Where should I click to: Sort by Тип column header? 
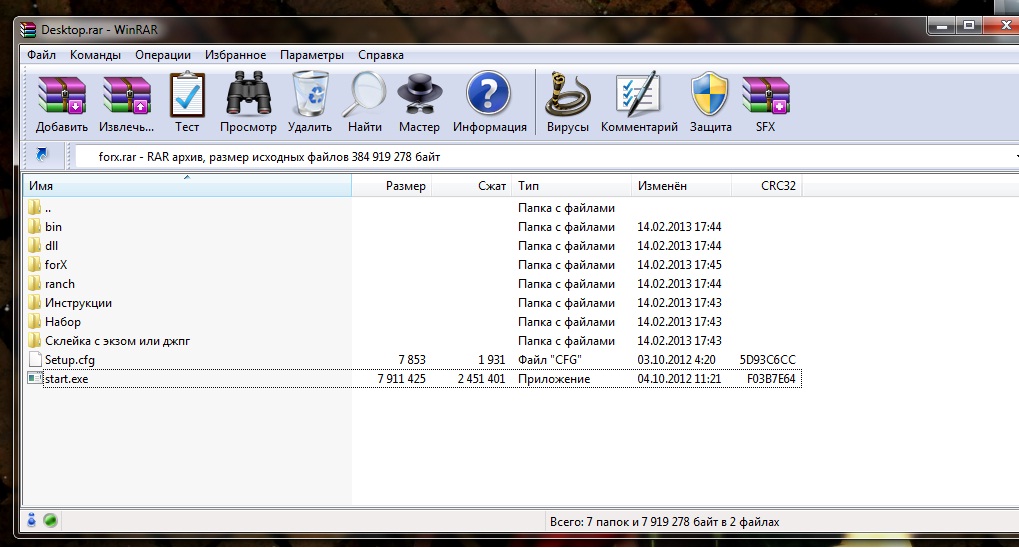(x=571, y=186)
